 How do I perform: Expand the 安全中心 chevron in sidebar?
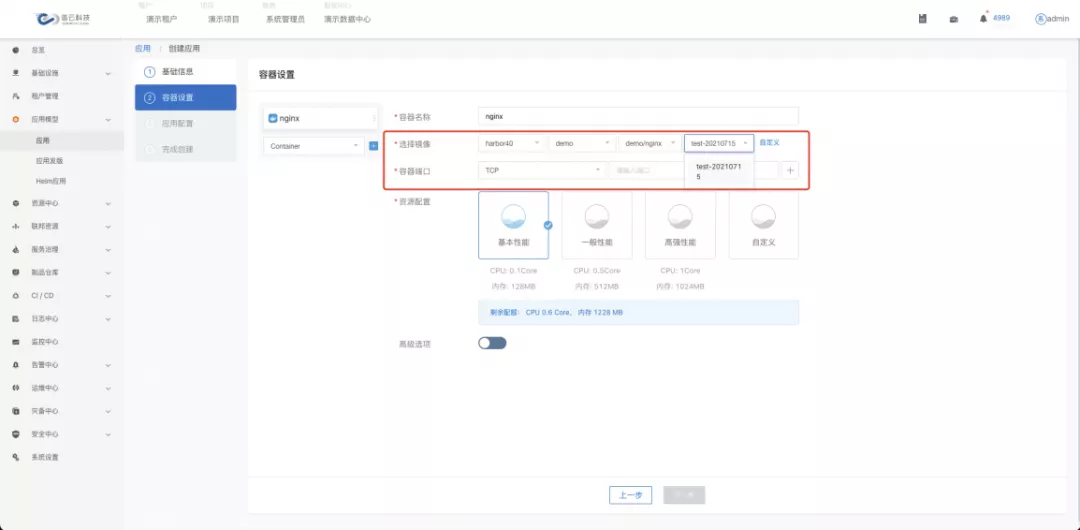[108, 434]
